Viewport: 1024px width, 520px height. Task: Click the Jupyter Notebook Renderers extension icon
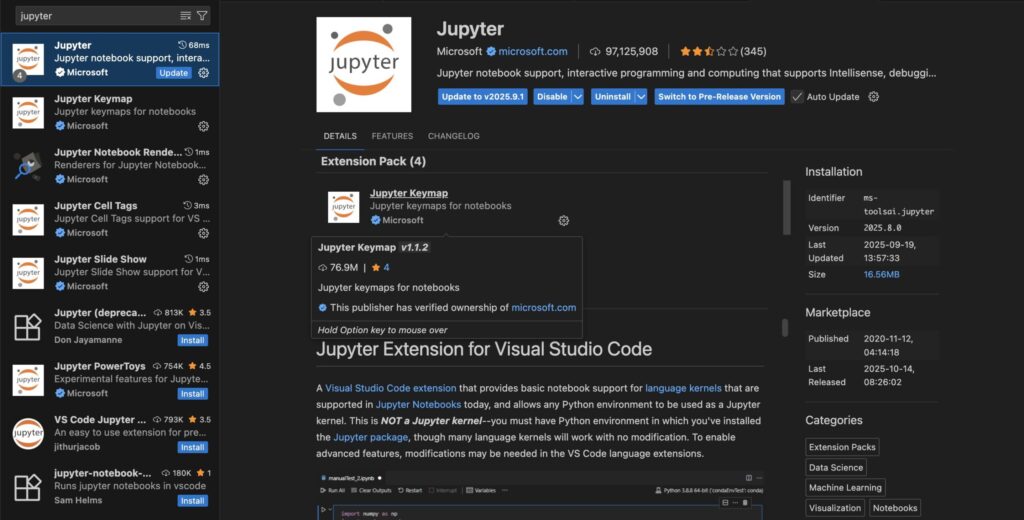click(x=27, y=166)
